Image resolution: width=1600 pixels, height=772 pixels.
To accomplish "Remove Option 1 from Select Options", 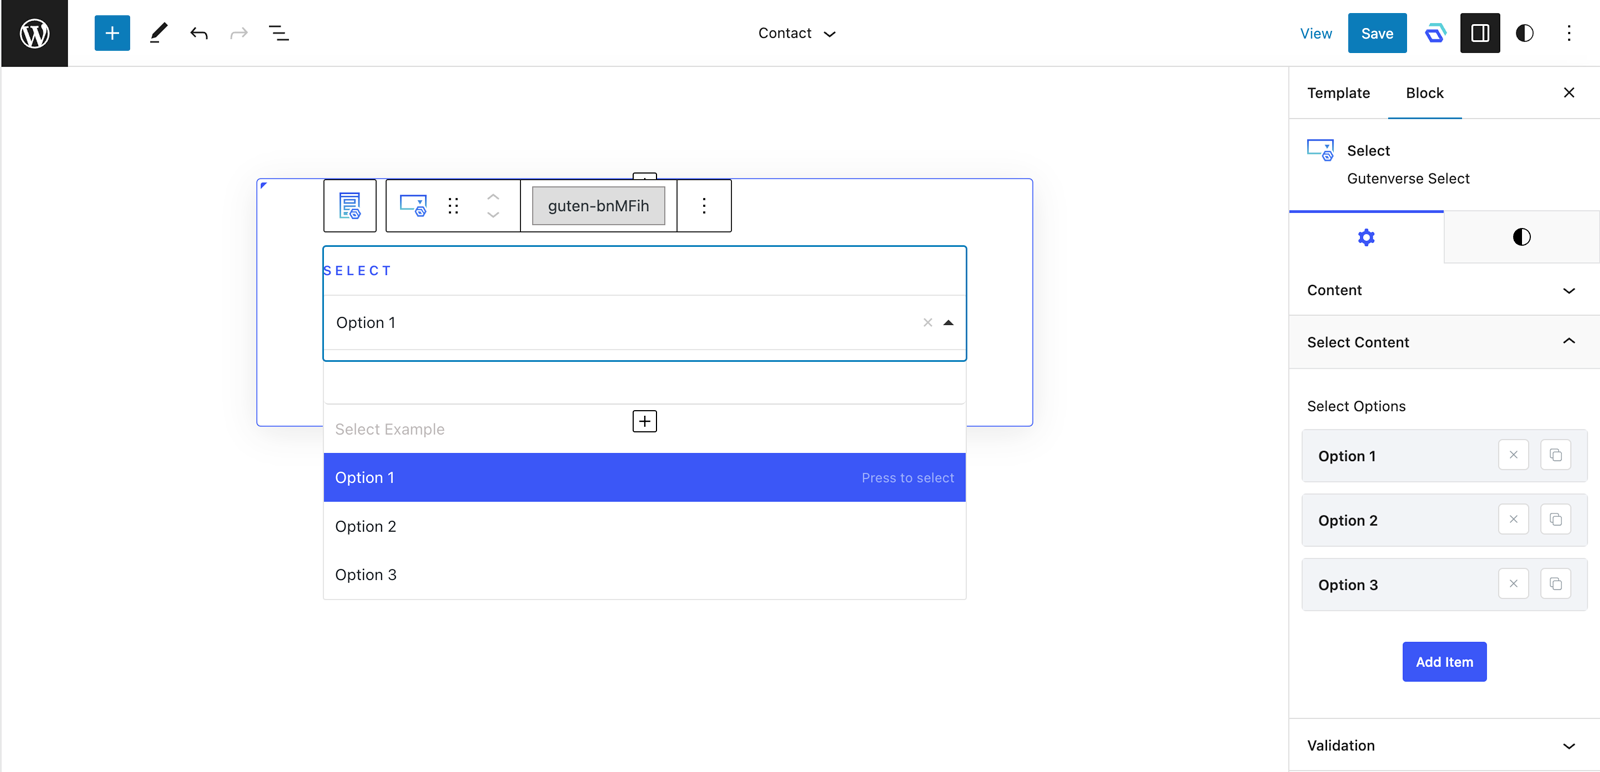I will coord(1513,455).
